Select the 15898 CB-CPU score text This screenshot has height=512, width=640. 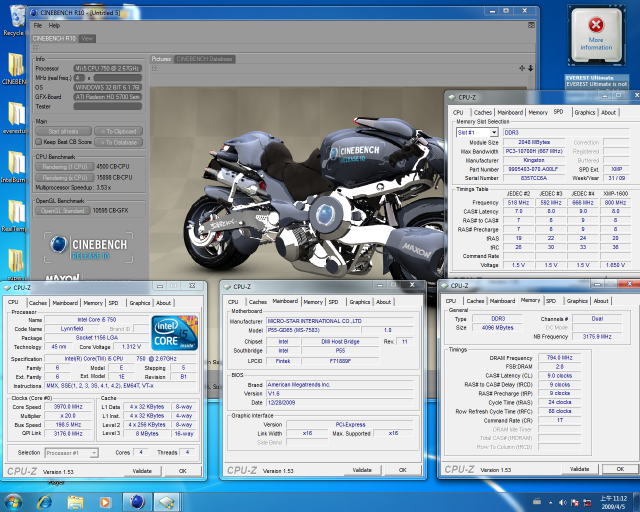pos(114,178)
